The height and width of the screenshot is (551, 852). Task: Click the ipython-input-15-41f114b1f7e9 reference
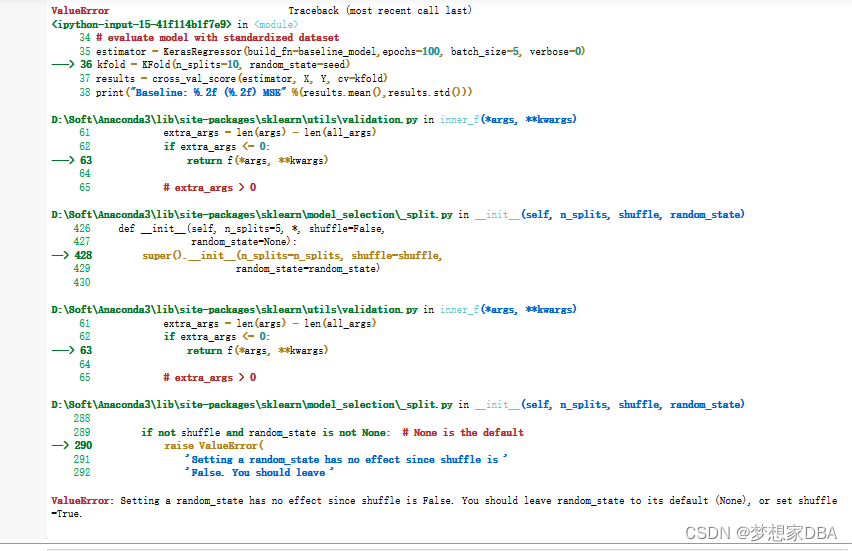tap(141, 24)
